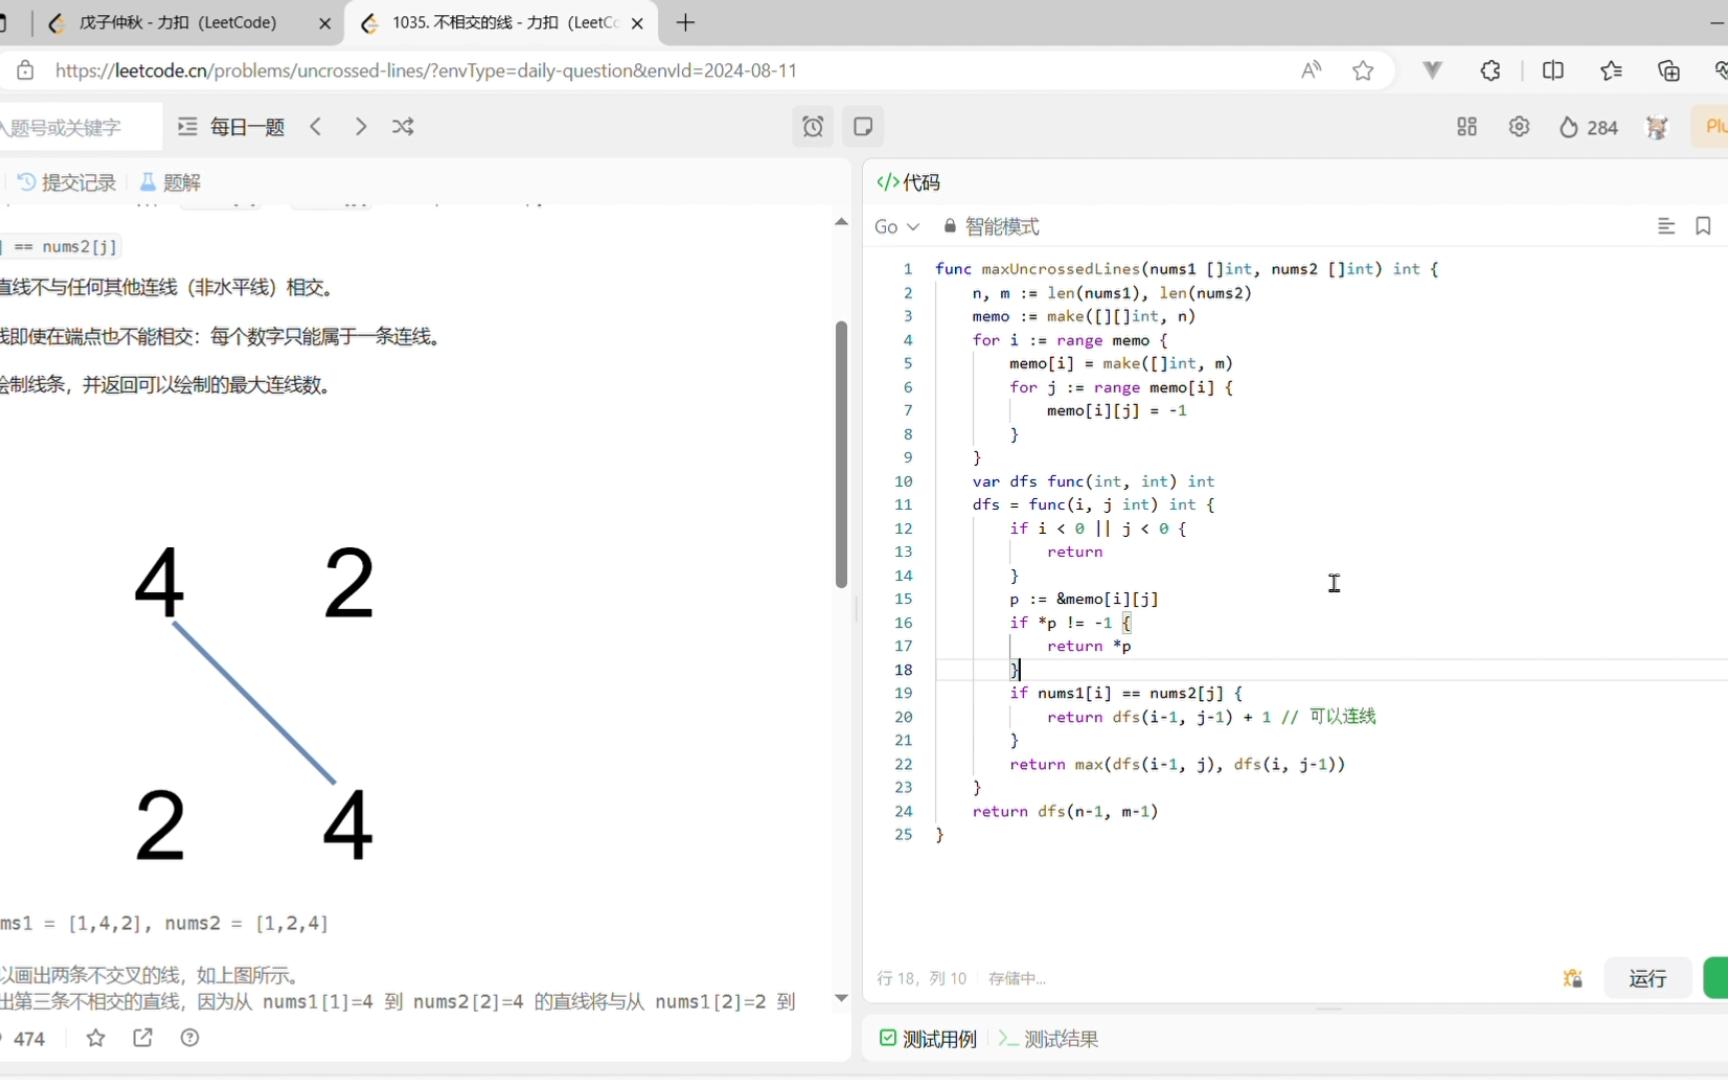Open the timer alarm clock icon

(x=812, y=126)
